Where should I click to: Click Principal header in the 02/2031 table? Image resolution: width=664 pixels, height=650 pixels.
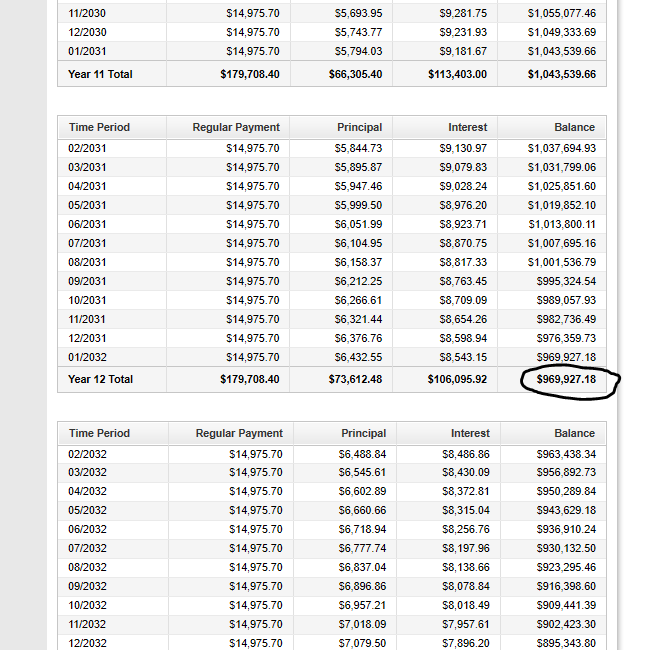(360, 127)
